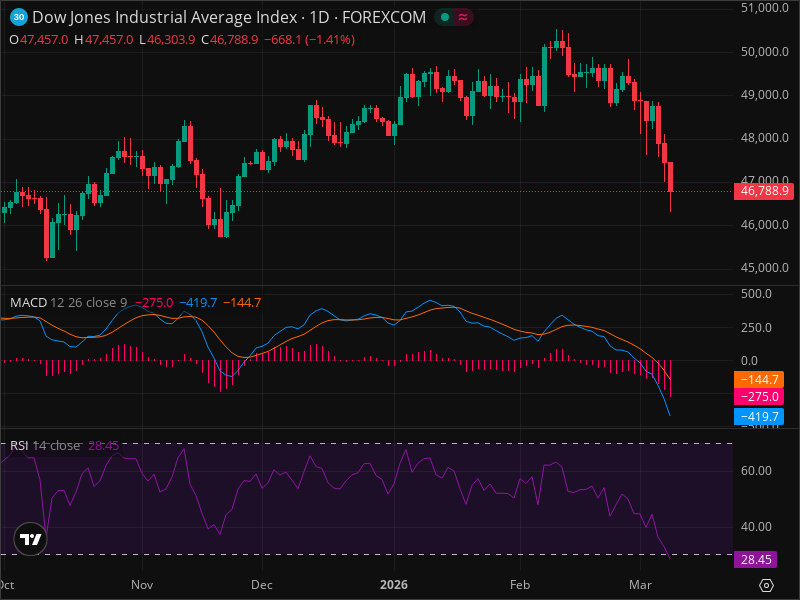Click the RSI legend value 28.45
This screenshot has height=600, width=800.
(104, 445)
